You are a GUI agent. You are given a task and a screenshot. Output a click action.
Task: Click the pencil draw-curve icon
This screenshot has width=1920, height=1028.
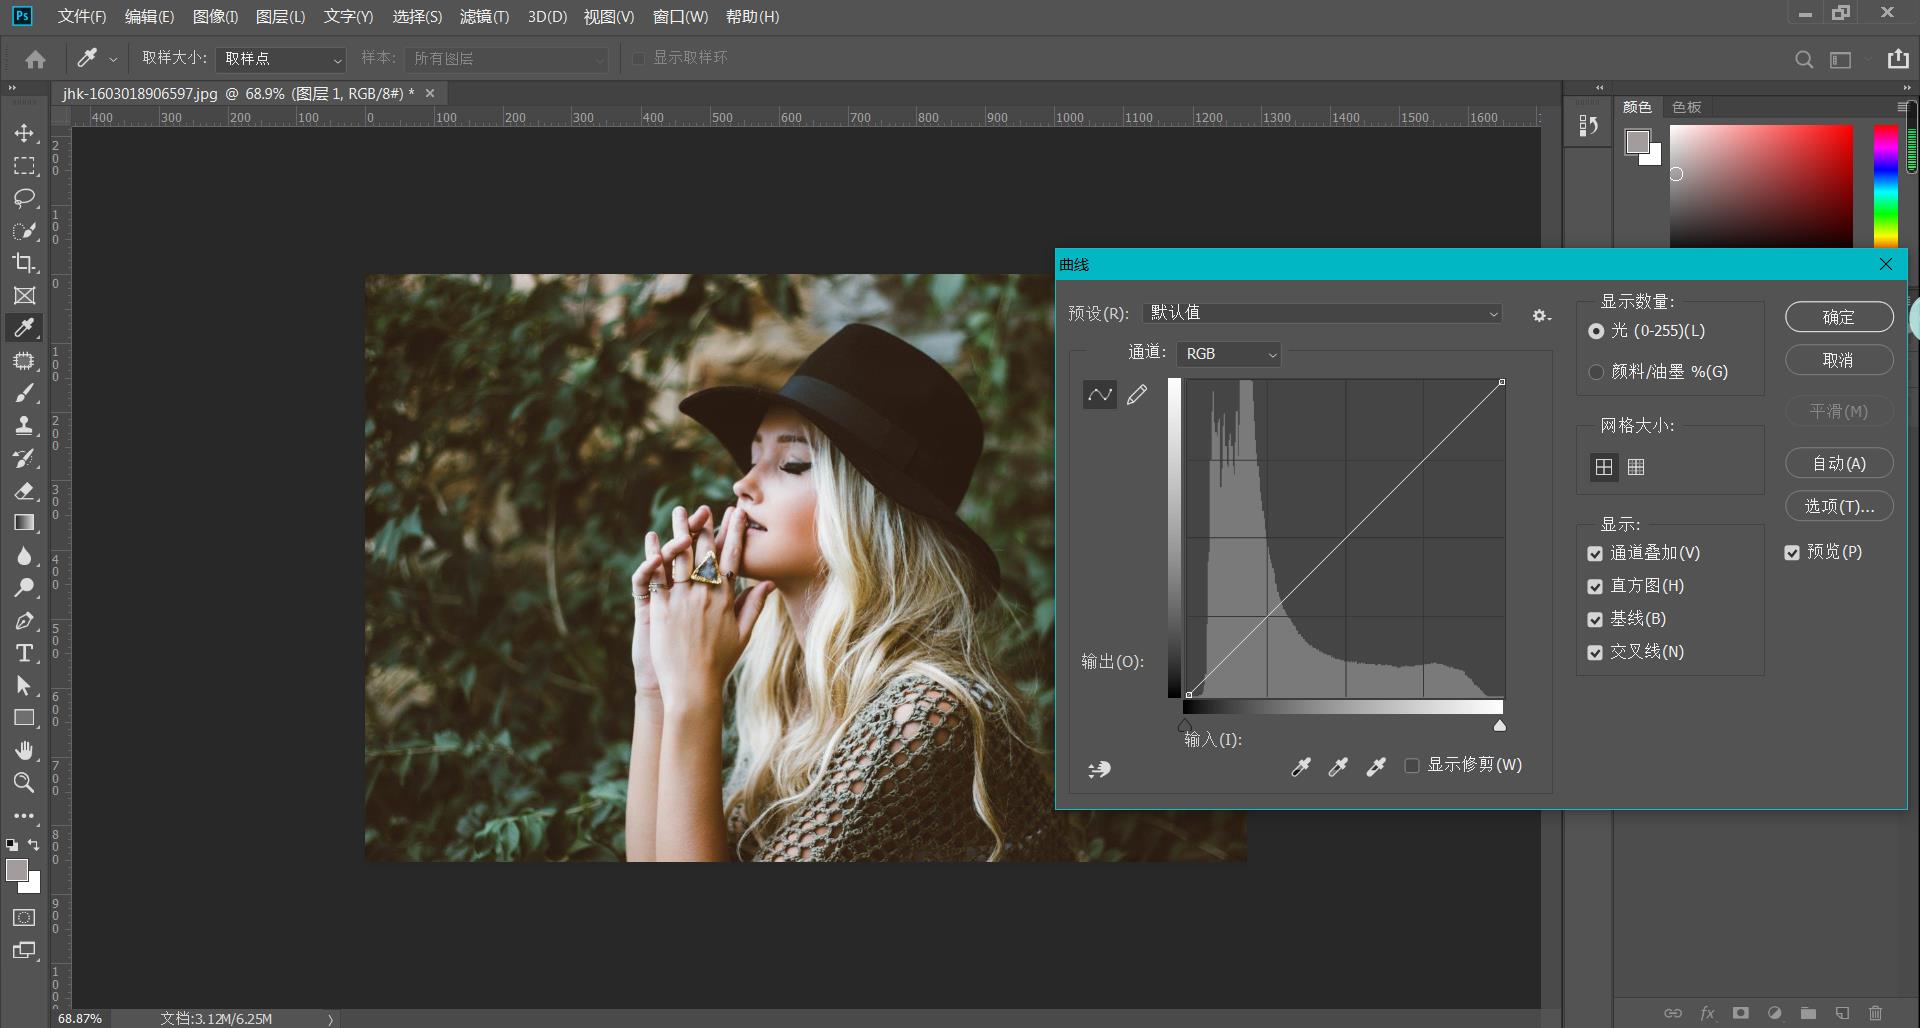(1137, 395)
